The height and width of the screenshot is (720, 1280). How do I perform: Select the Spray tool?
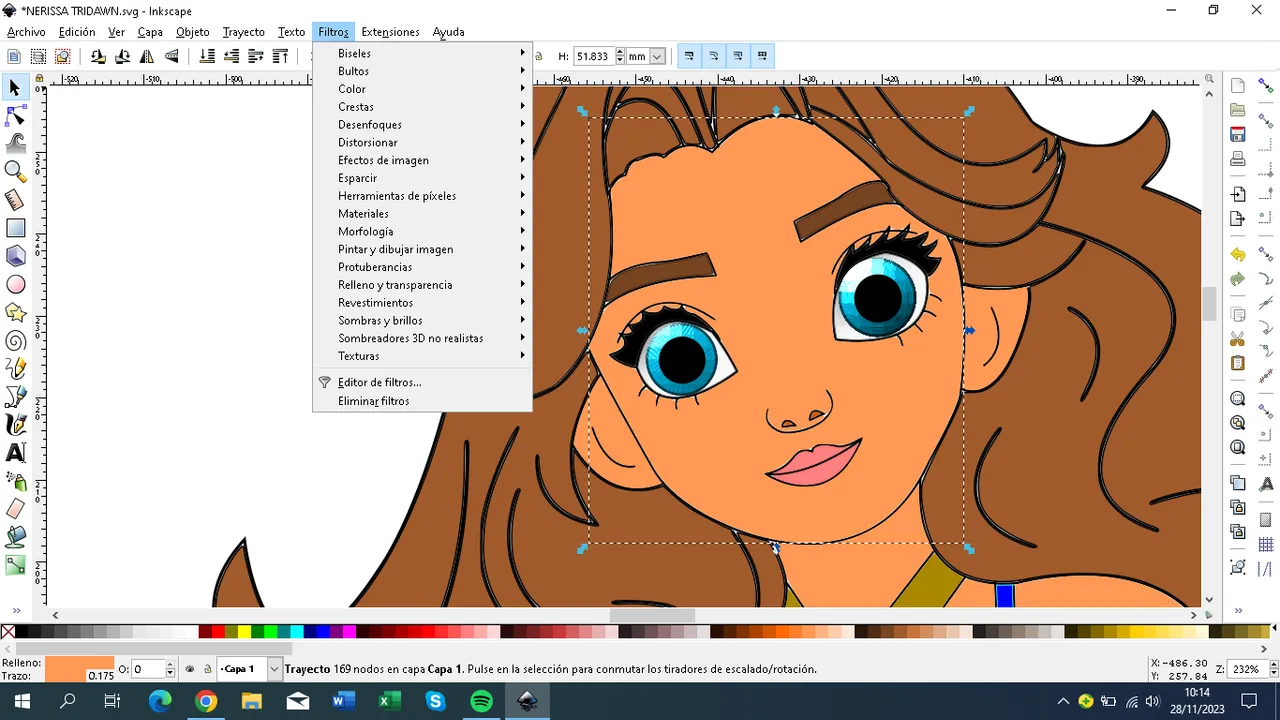tap(15, 481)
